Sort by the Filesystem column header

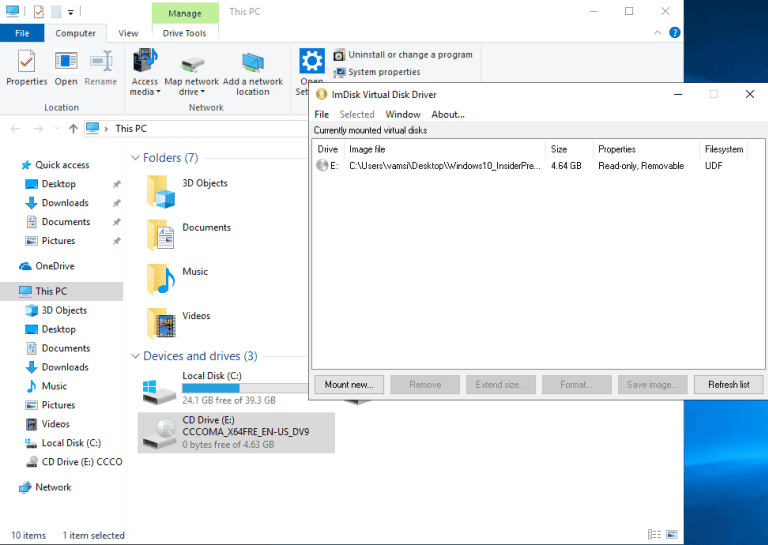tap(724, 149)
